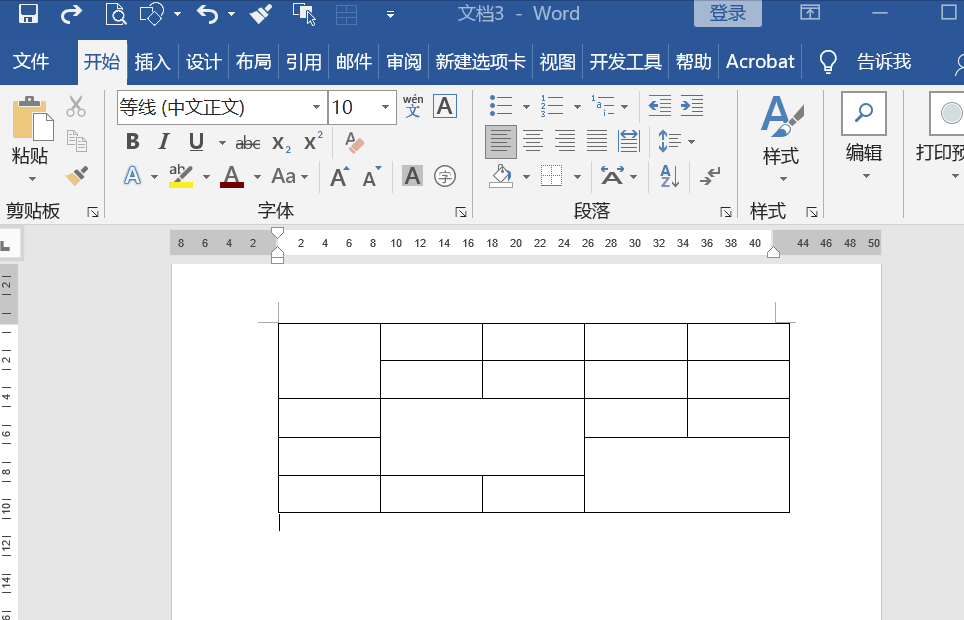The image size is (964, 620).
Task: Apply the Text Effects outlined A
Action: (132, 177)
